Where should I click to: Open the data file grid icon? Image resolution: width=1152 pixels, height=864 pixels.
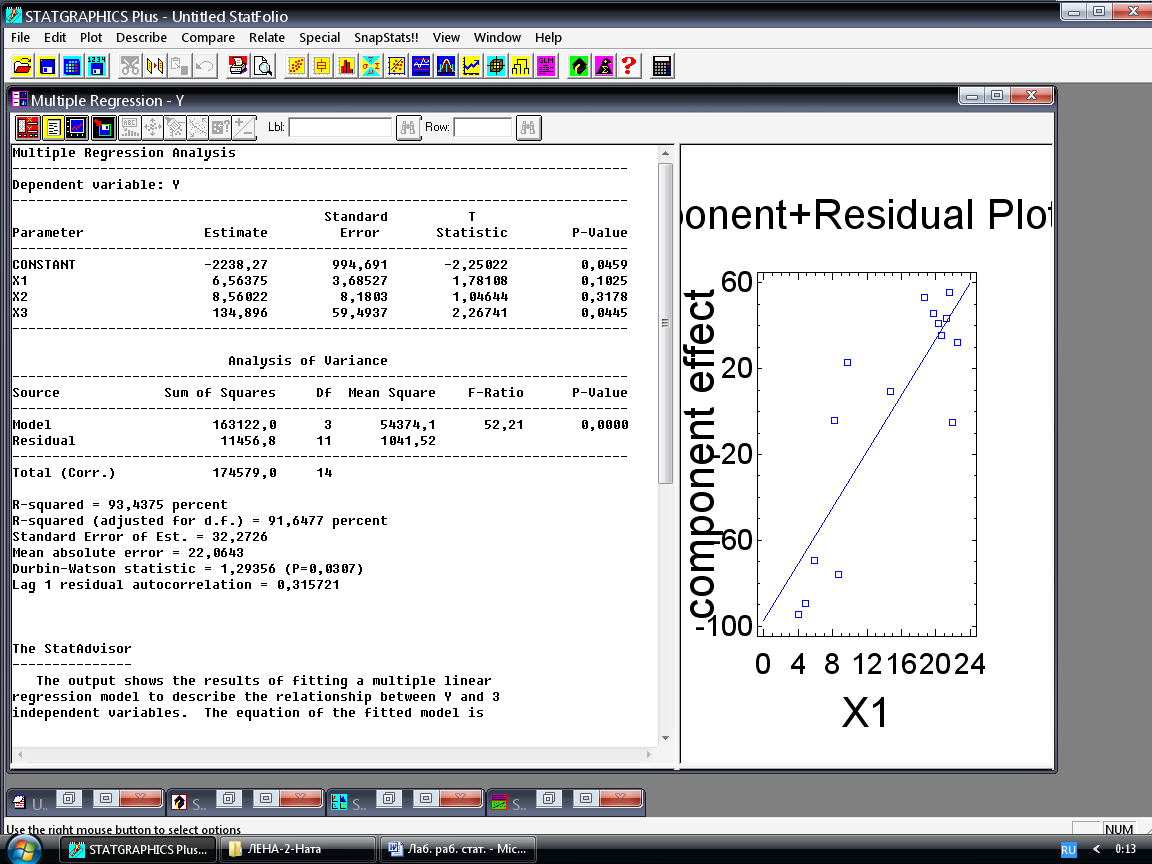tap(72, 66)
